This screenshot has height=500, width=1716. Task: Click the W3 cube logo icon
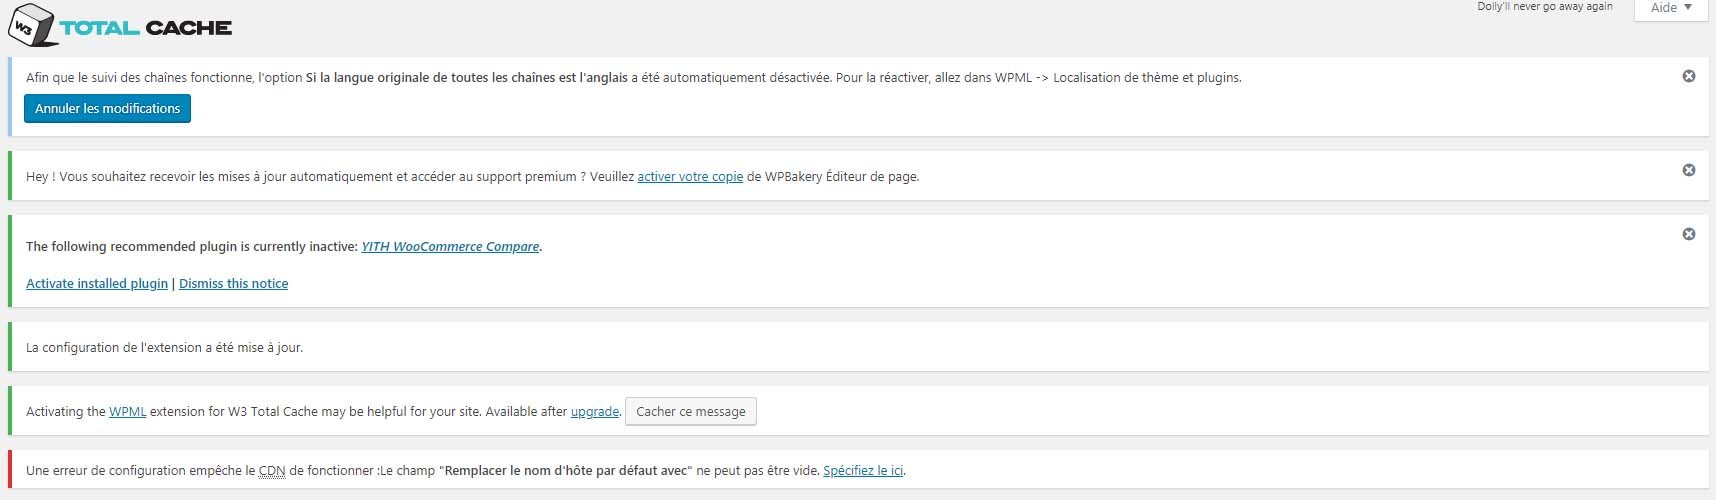pyautogui.click(x=28, y=25)
